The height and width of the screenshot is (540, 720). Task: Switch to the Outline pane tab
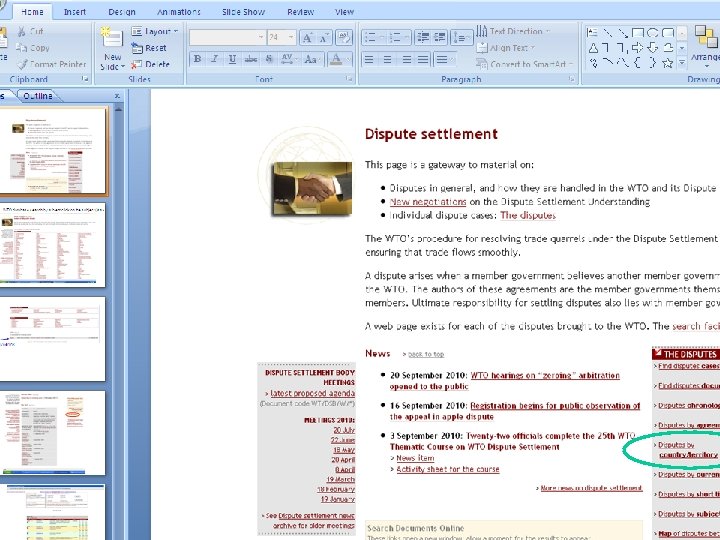(38, 96)
